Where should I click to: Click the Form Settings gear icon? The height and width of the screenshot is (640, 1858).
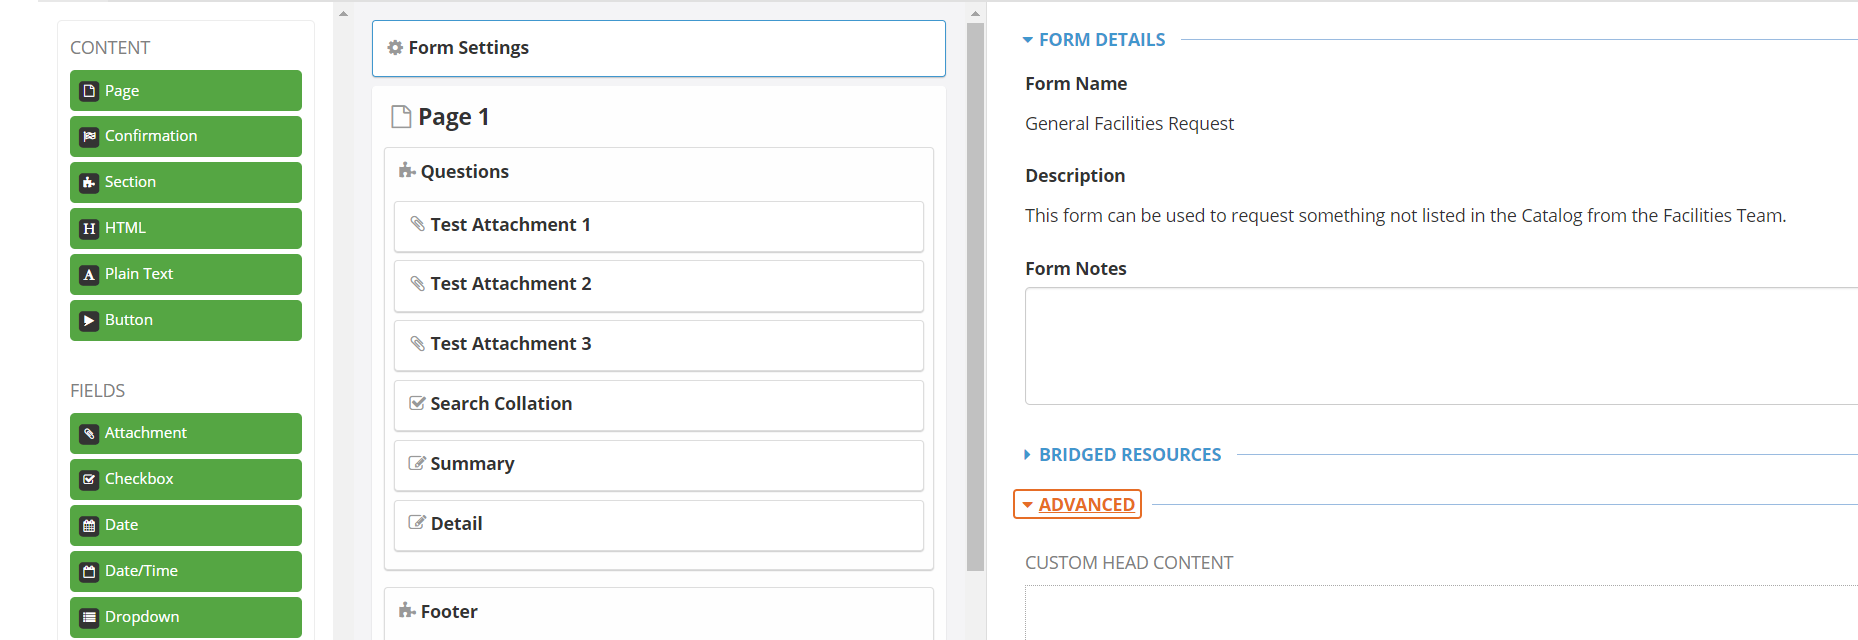(395, 48)
